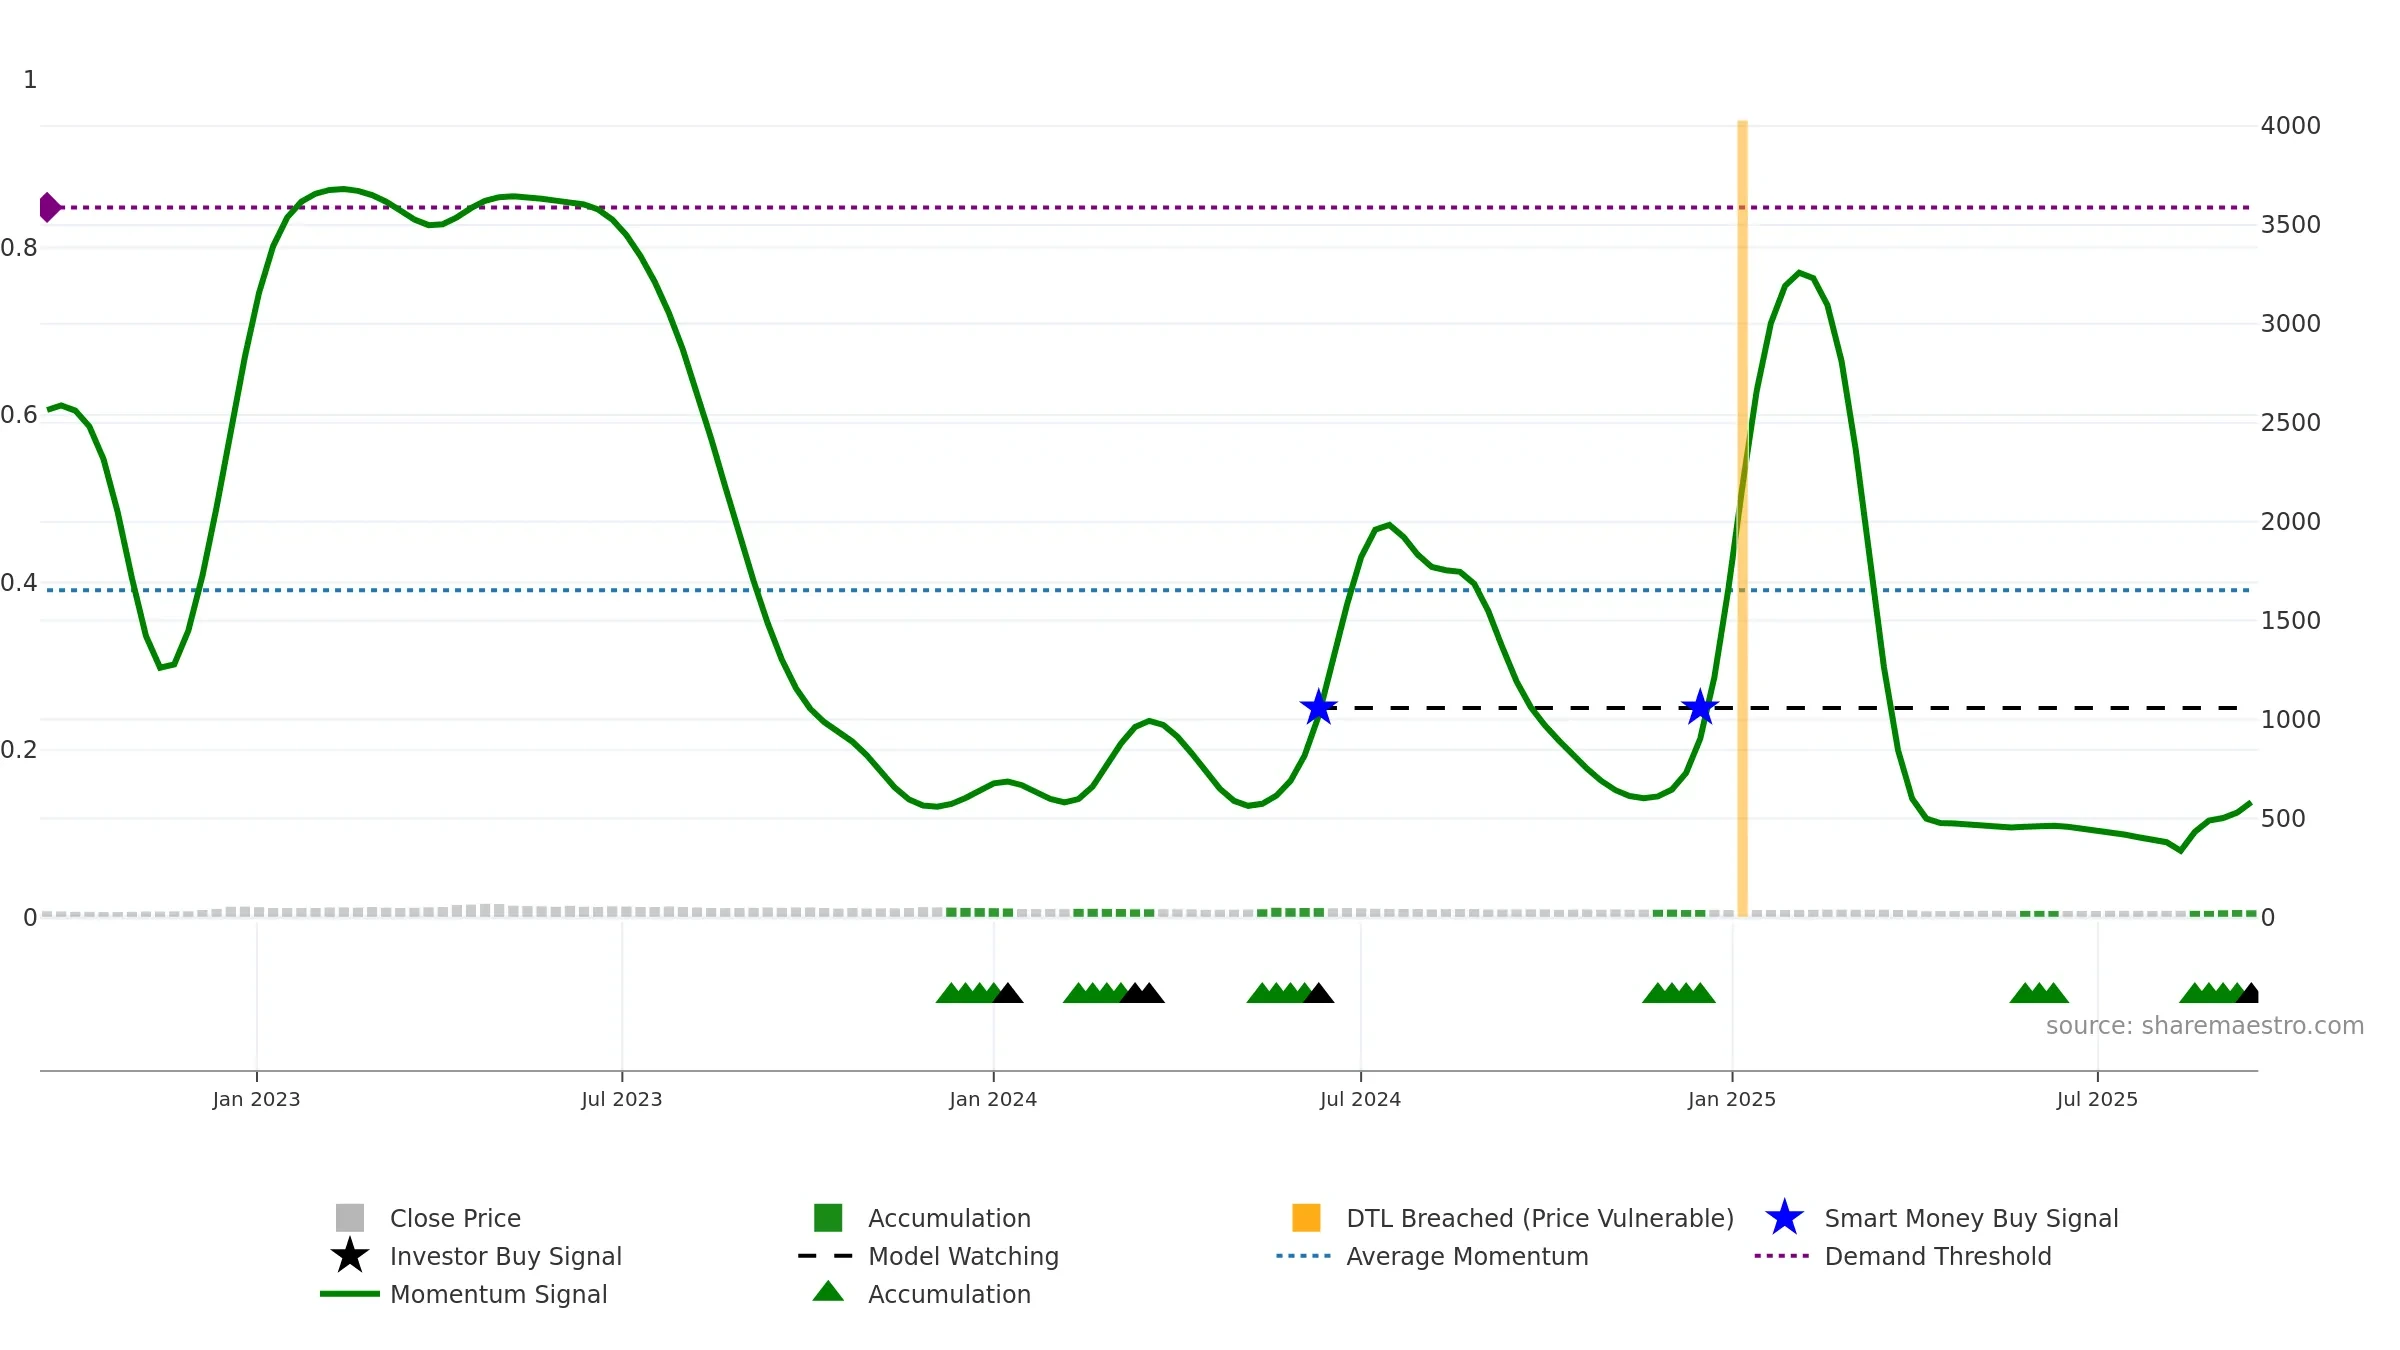
Task: Click the green Accumulation triangle legend icon
Action: tap(828, 1292)
